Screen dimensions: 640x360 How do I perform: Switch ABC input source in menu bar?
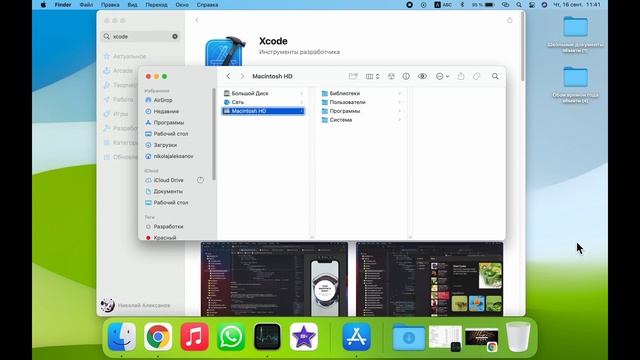coord(443,5)
